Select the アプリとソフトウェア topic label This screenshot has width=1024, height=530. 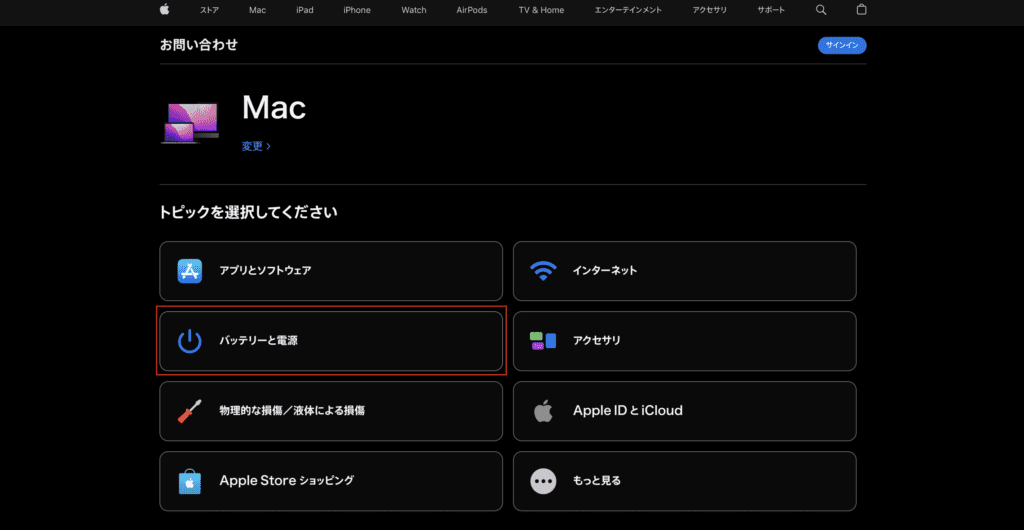265,271
